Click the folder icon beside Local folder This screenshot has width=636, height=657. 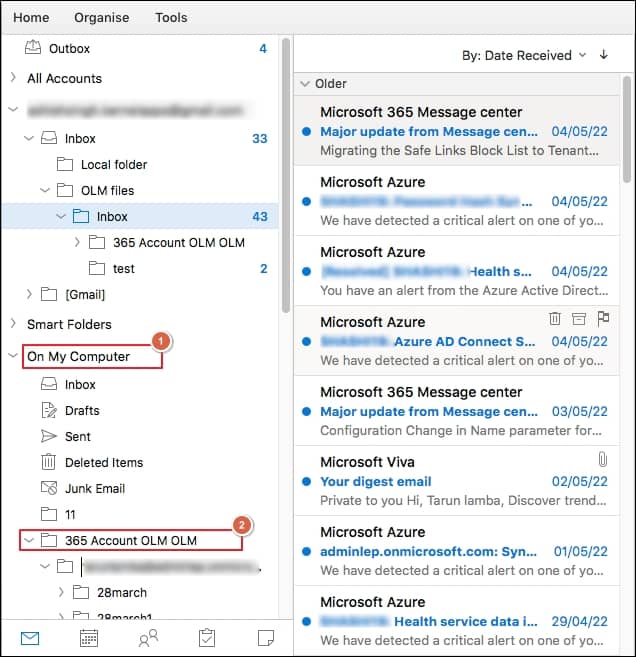[x=65, y=164]
